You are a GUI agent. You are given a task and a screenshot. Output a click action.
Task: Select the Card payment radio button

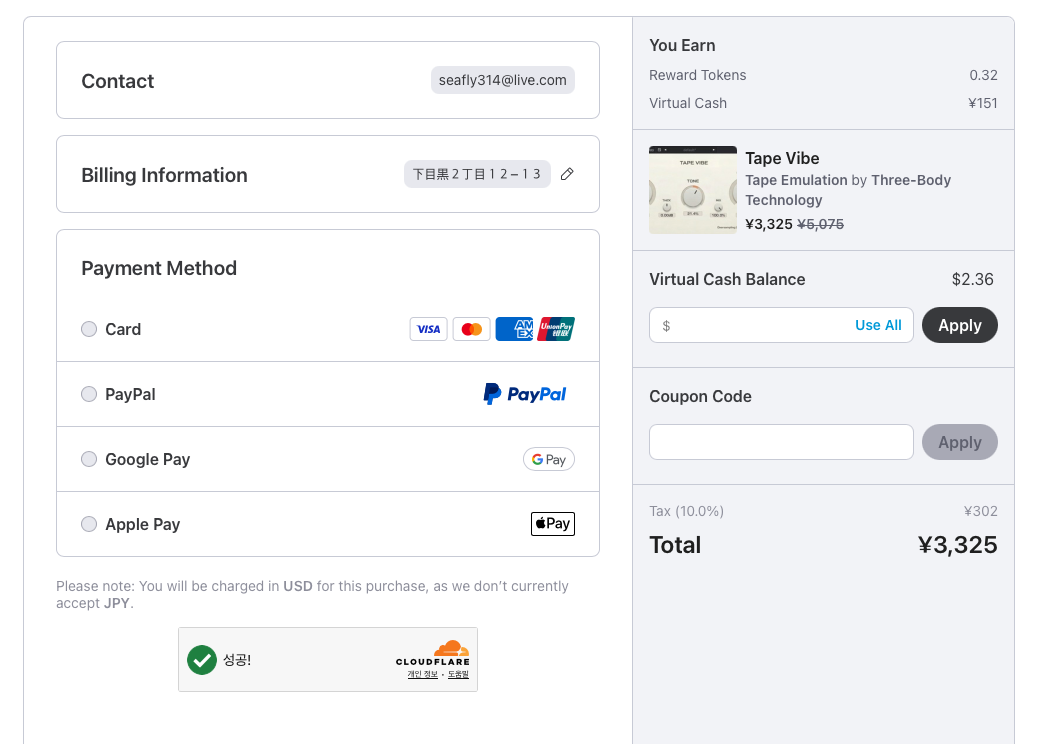coord(89,329)
